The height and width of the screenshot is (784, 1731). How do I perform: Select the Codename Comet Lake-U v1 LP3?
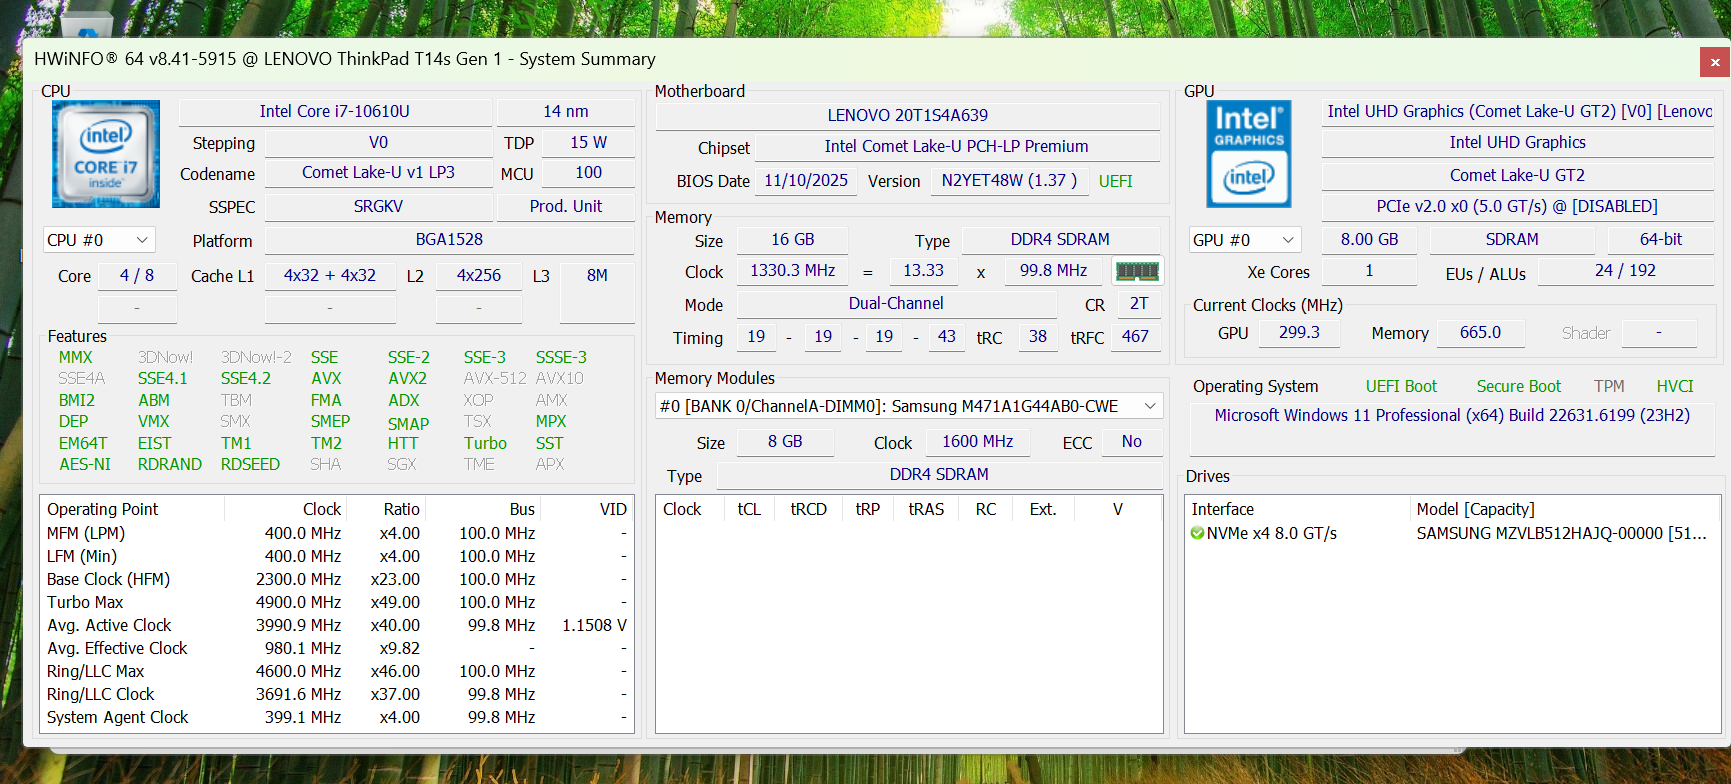(378, 173)
